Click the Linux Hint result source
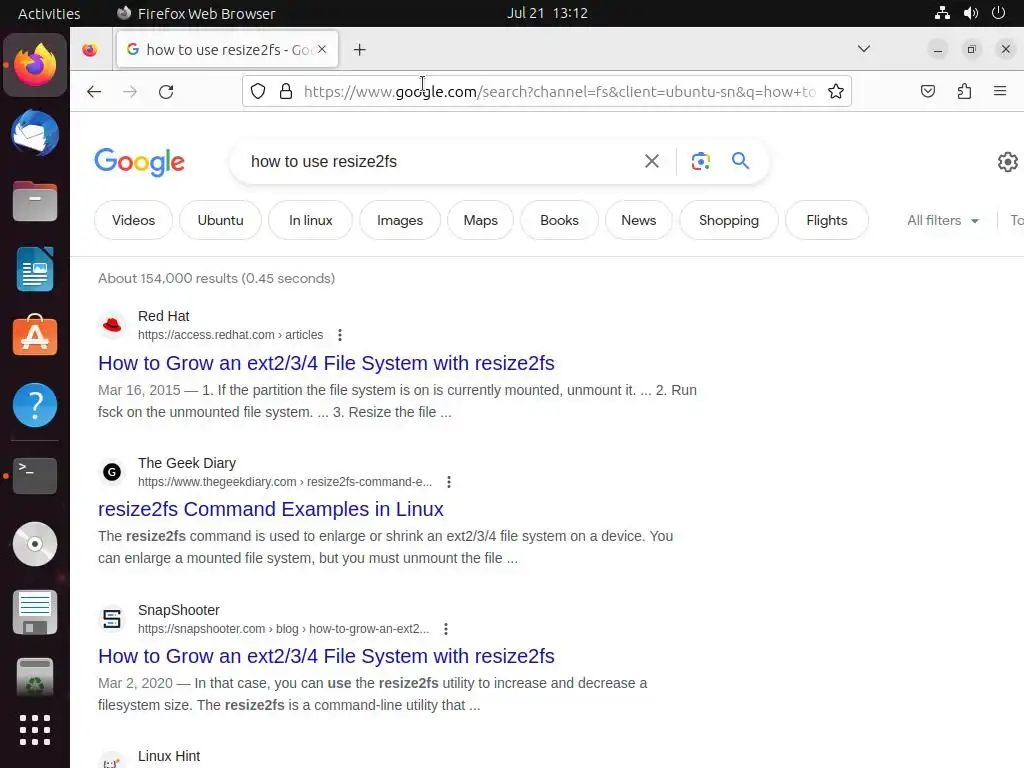 (168, 756)
